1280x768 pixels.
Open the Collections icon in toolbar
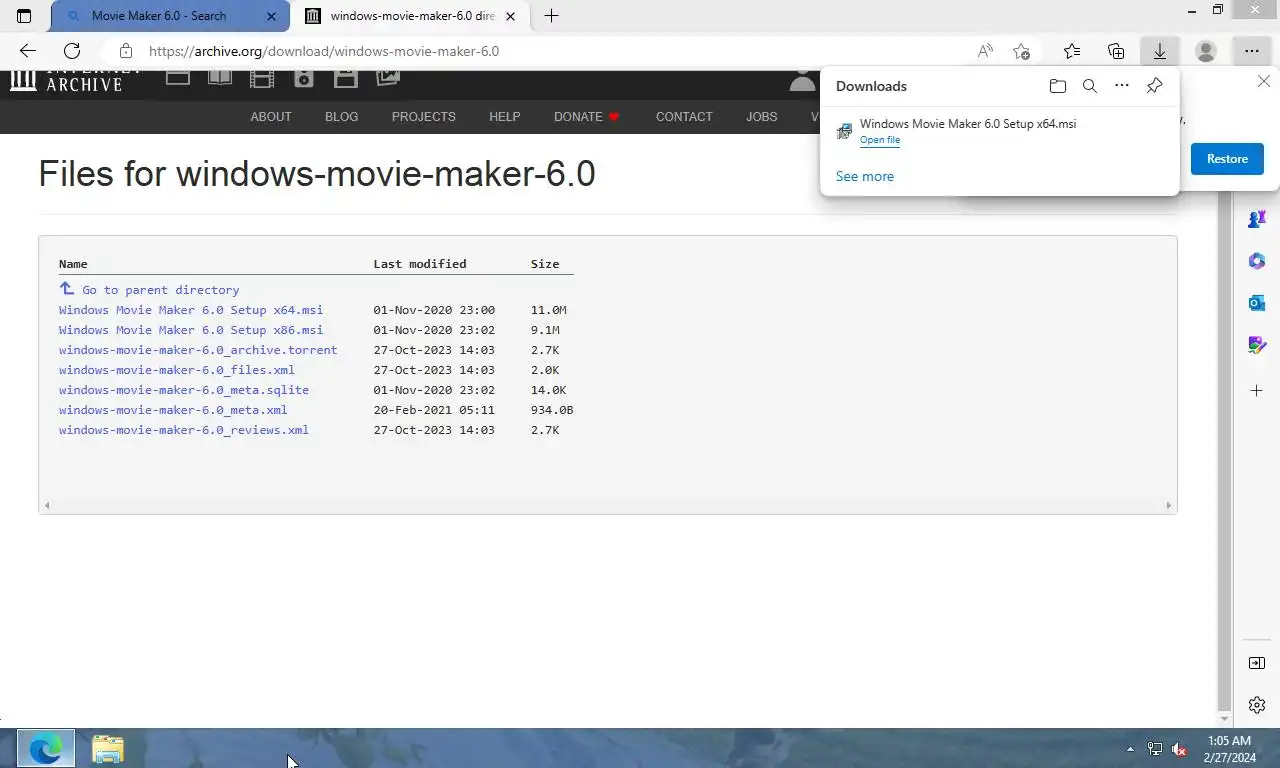1116,51
